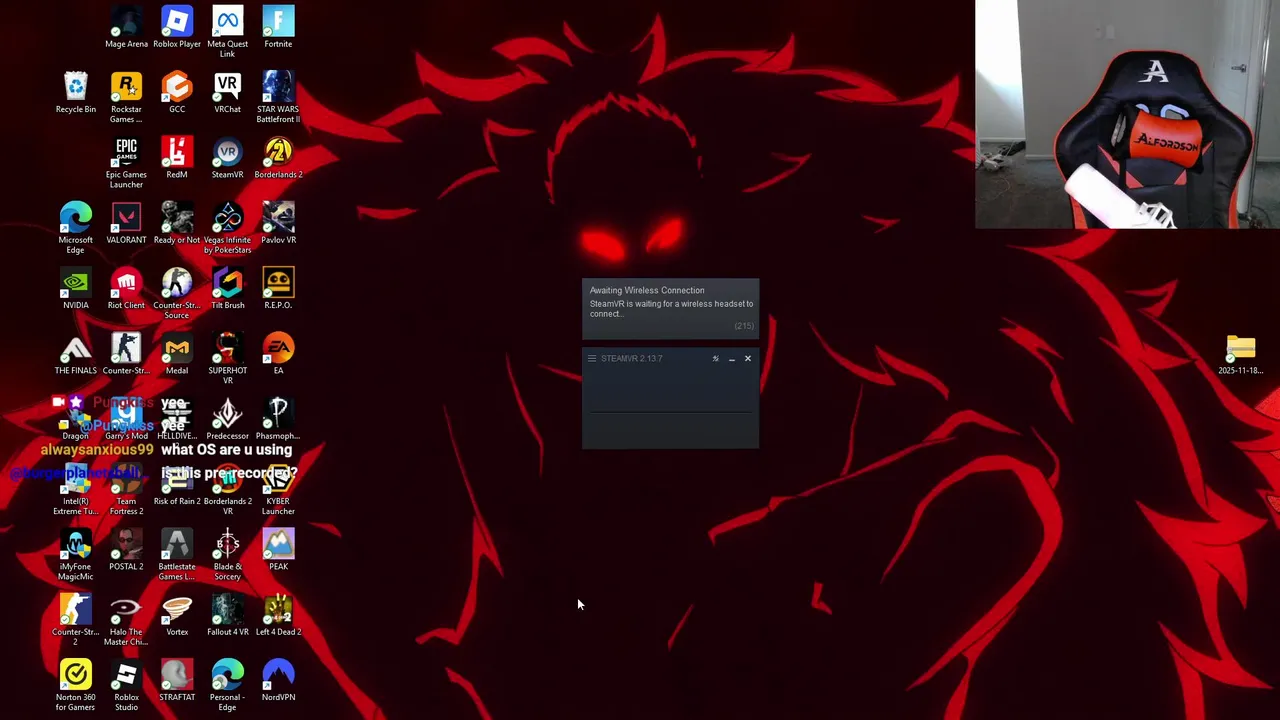Click the Phasmophobia shortcut icon
The image size is (1280, 720).
278,420
